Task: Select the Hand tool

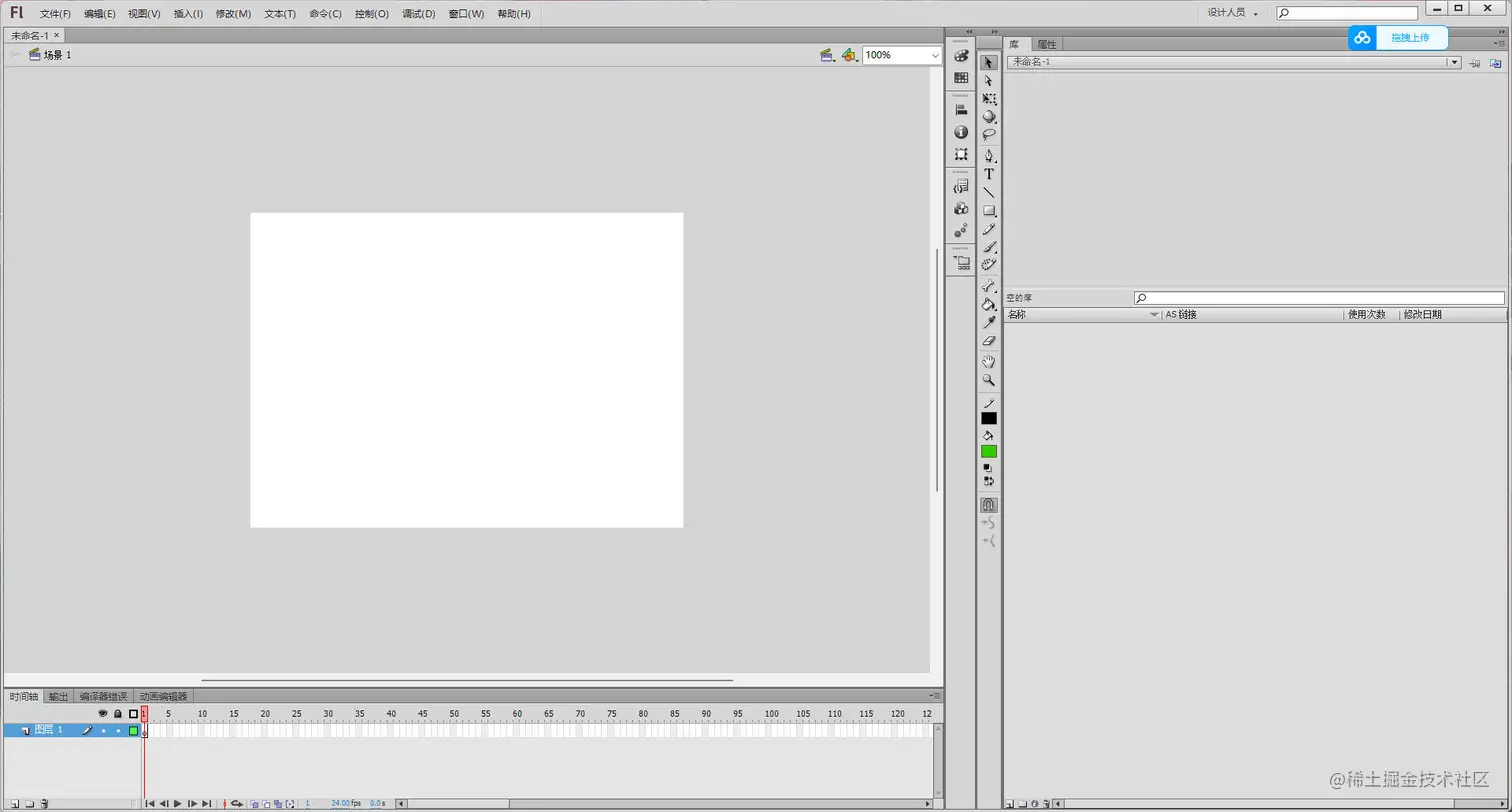Action: 988,361
